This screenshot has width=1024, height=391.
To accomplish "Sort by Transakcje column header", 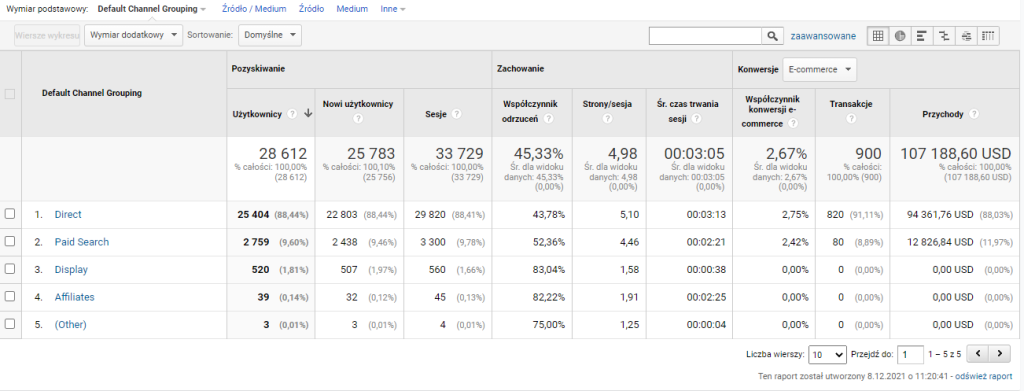I will (x=852, y=104).
